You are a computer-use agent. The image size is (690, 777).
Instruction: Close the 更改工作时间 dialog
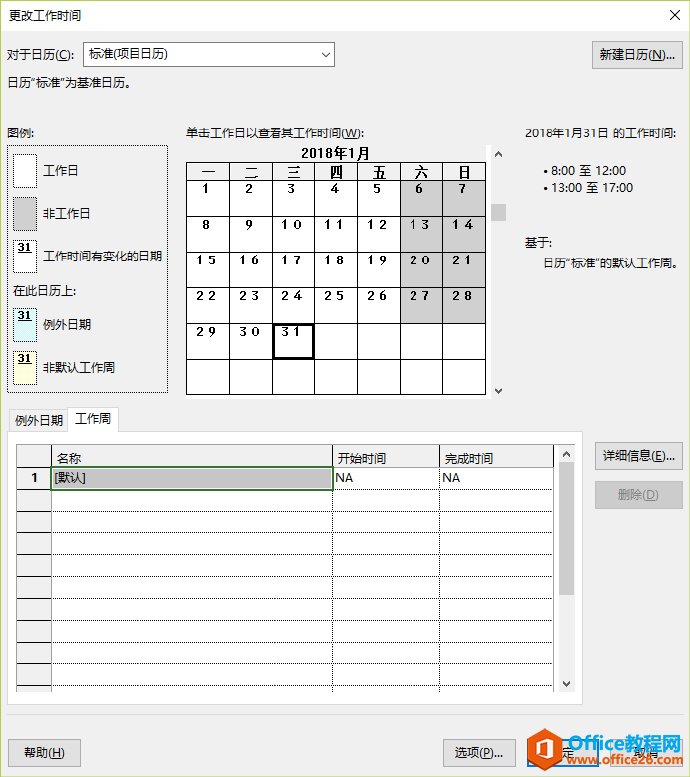pos(675,15)
